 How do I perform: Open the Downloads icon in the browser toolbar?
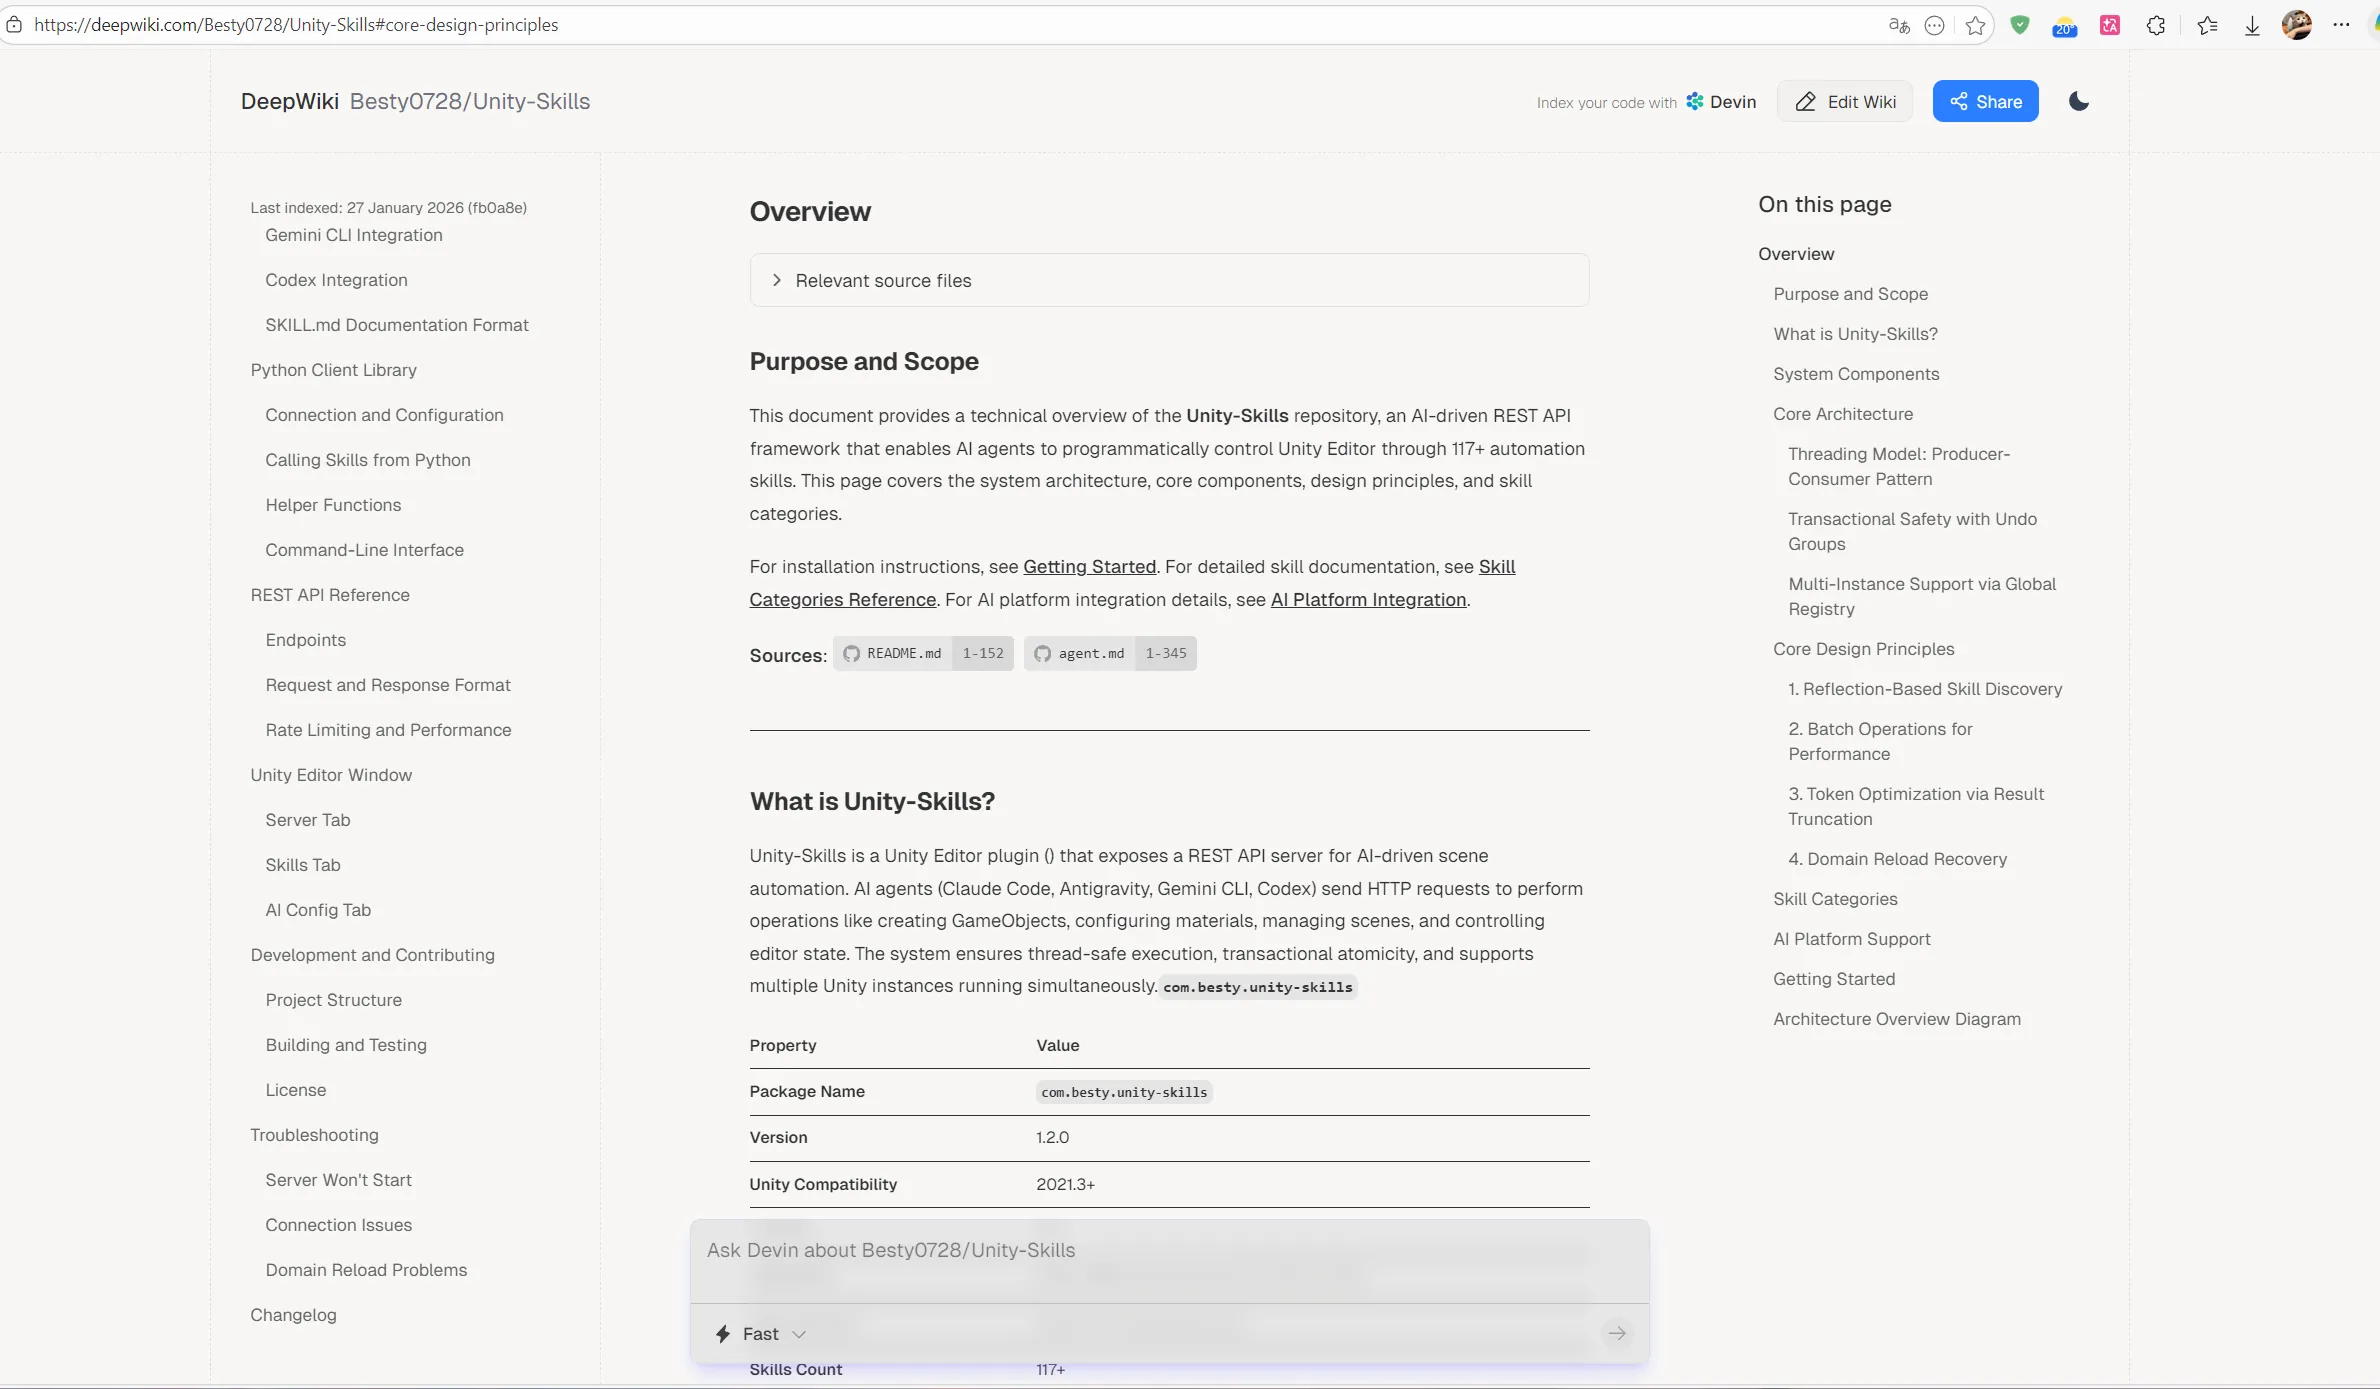coord(2251,25)
